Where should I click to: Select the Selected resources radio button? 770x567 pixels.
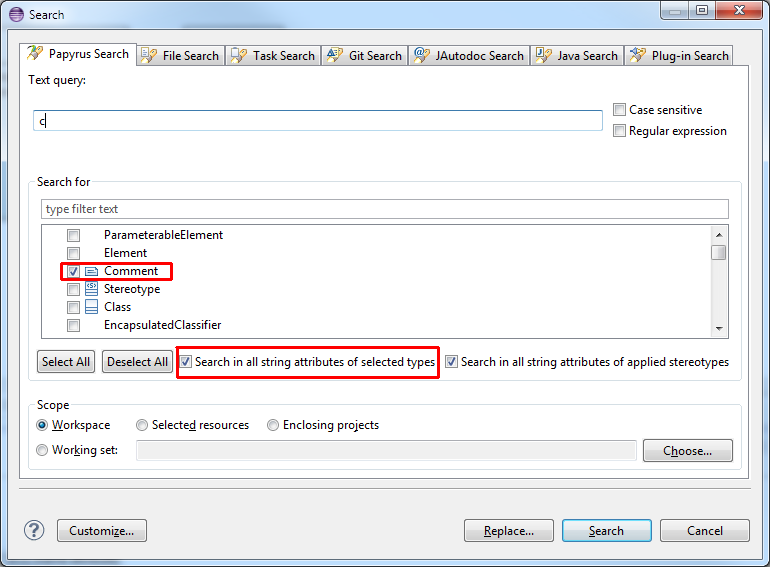click(142, 425)
